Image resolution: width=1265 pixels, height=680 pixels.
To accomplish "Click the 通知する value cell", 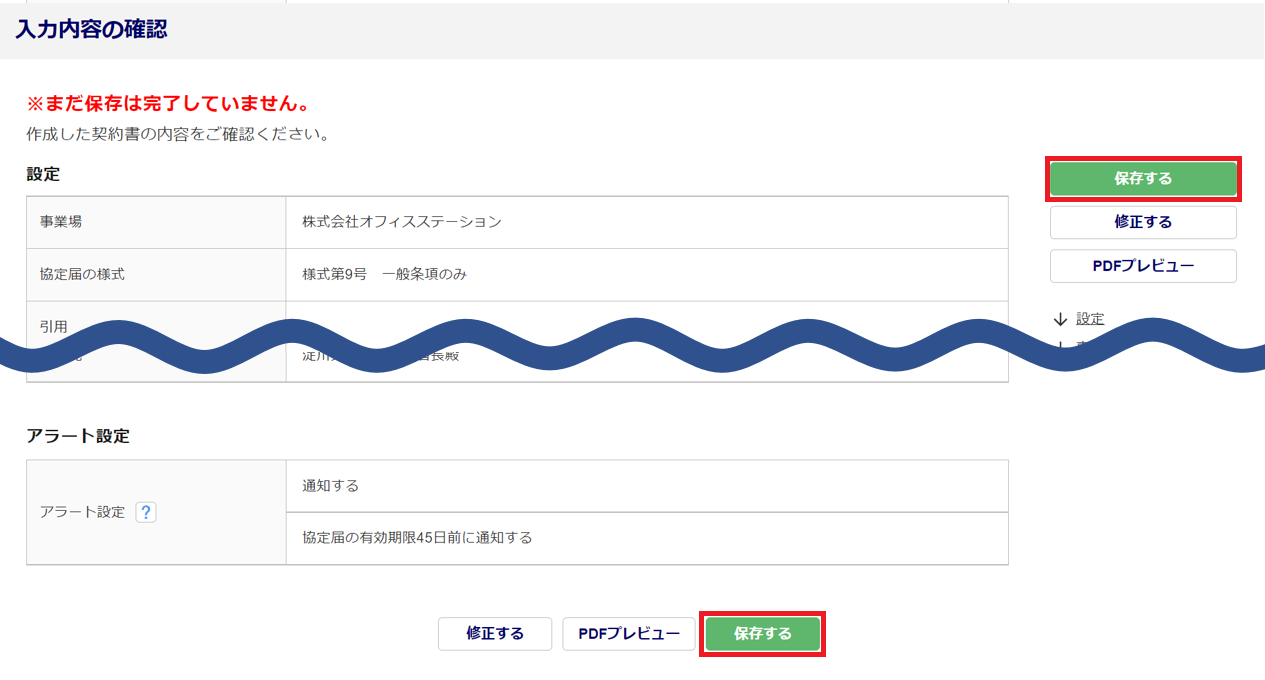I will coord(331,486).
